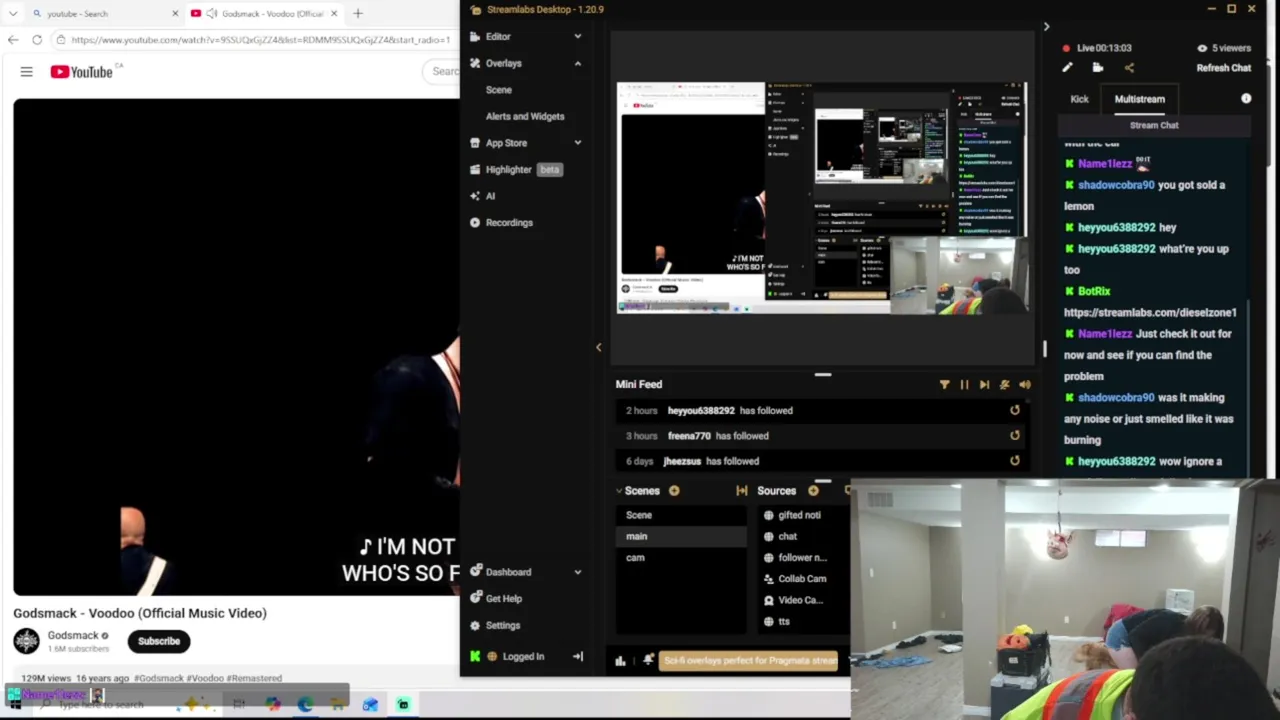Viewport: 1280px width, 720px height.
Task: Replay the jheezsus follow alert
Action: pyautogui.click(x=1014, y=461)
